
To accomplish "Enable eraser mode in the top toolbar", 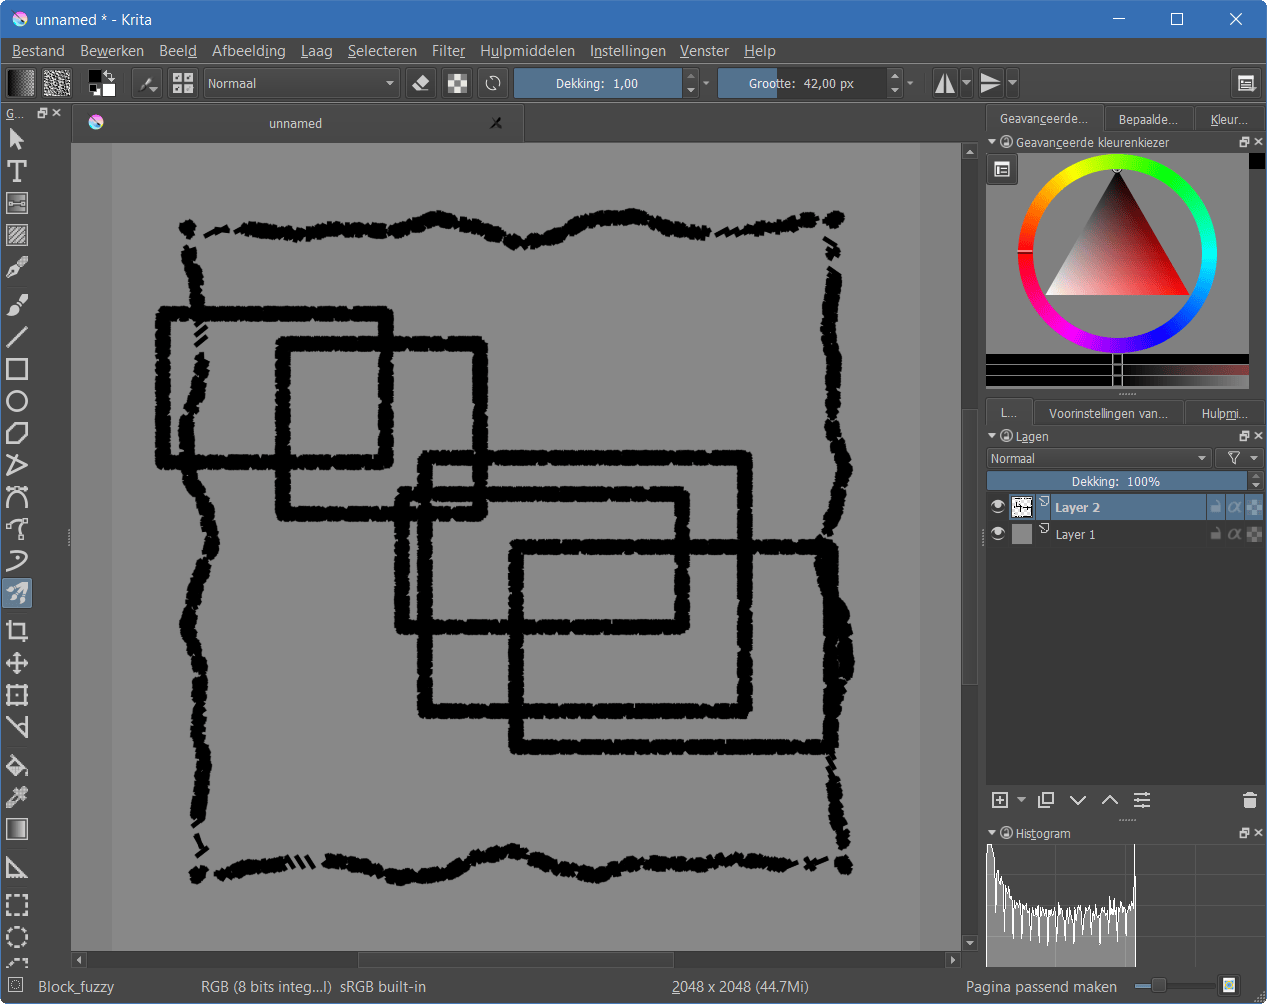I will 420,83.
